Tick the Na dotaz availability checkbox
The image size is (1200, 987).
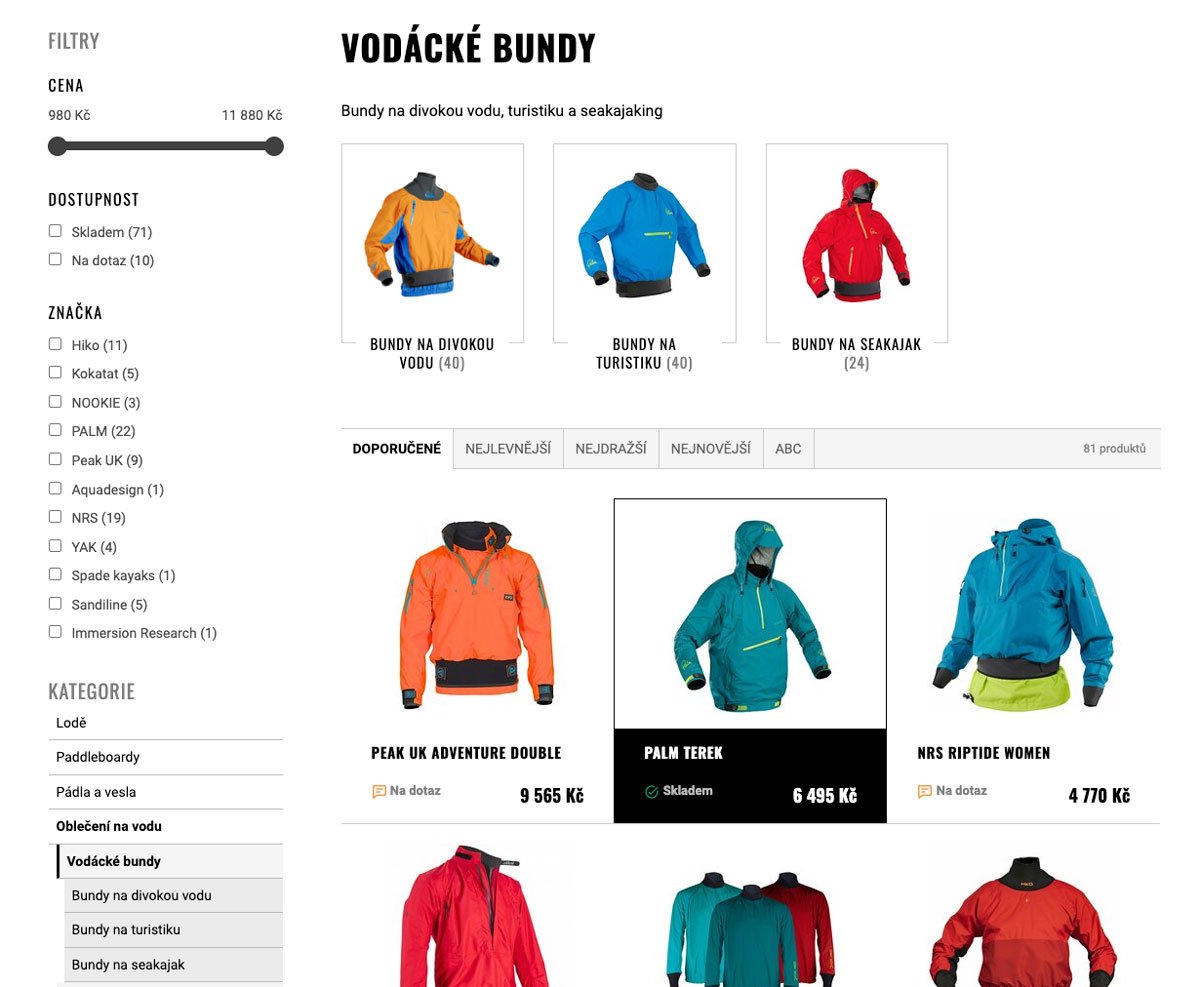pos(55,259)
